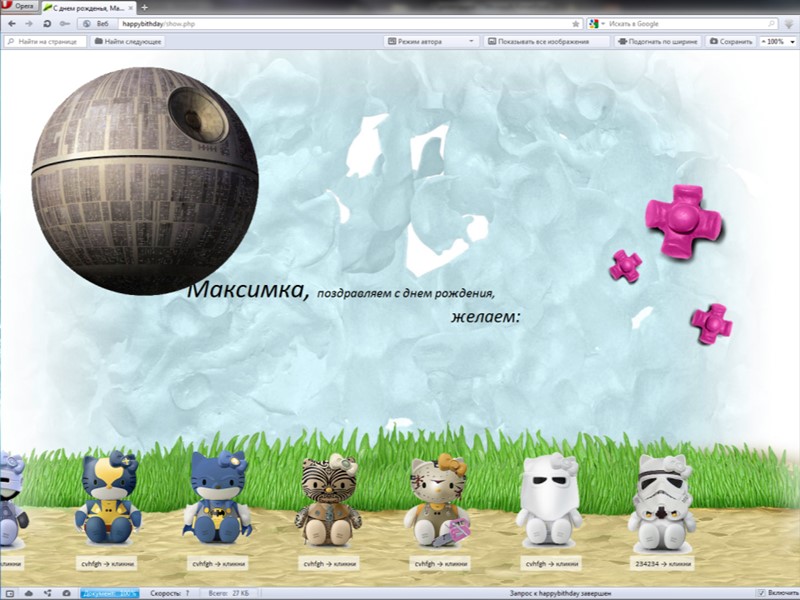Click 'cvhfgh → кликни' under Wolverine kitty
800x600 pixels.
click(107, 564)
